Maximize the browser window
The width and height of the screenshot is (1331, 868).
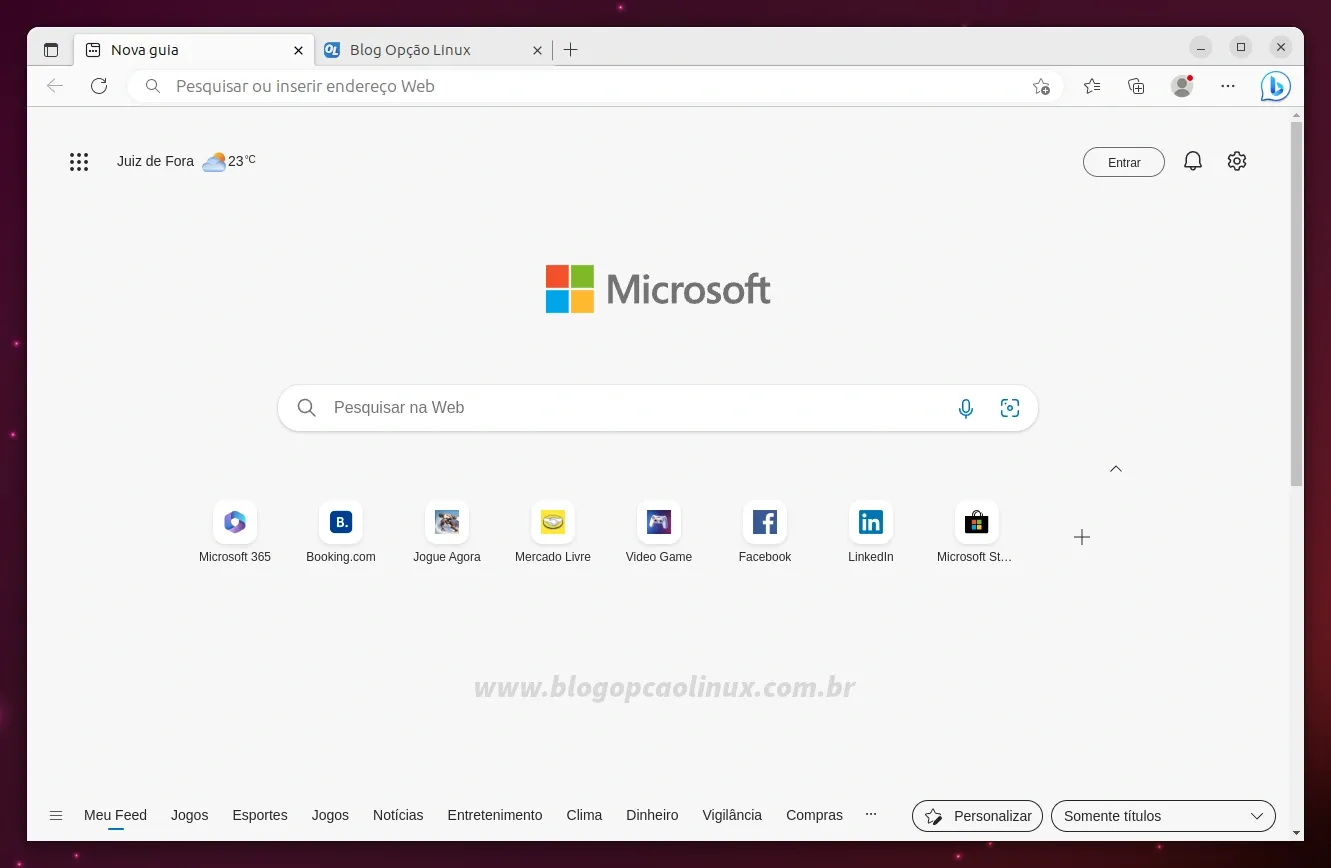1241,47
